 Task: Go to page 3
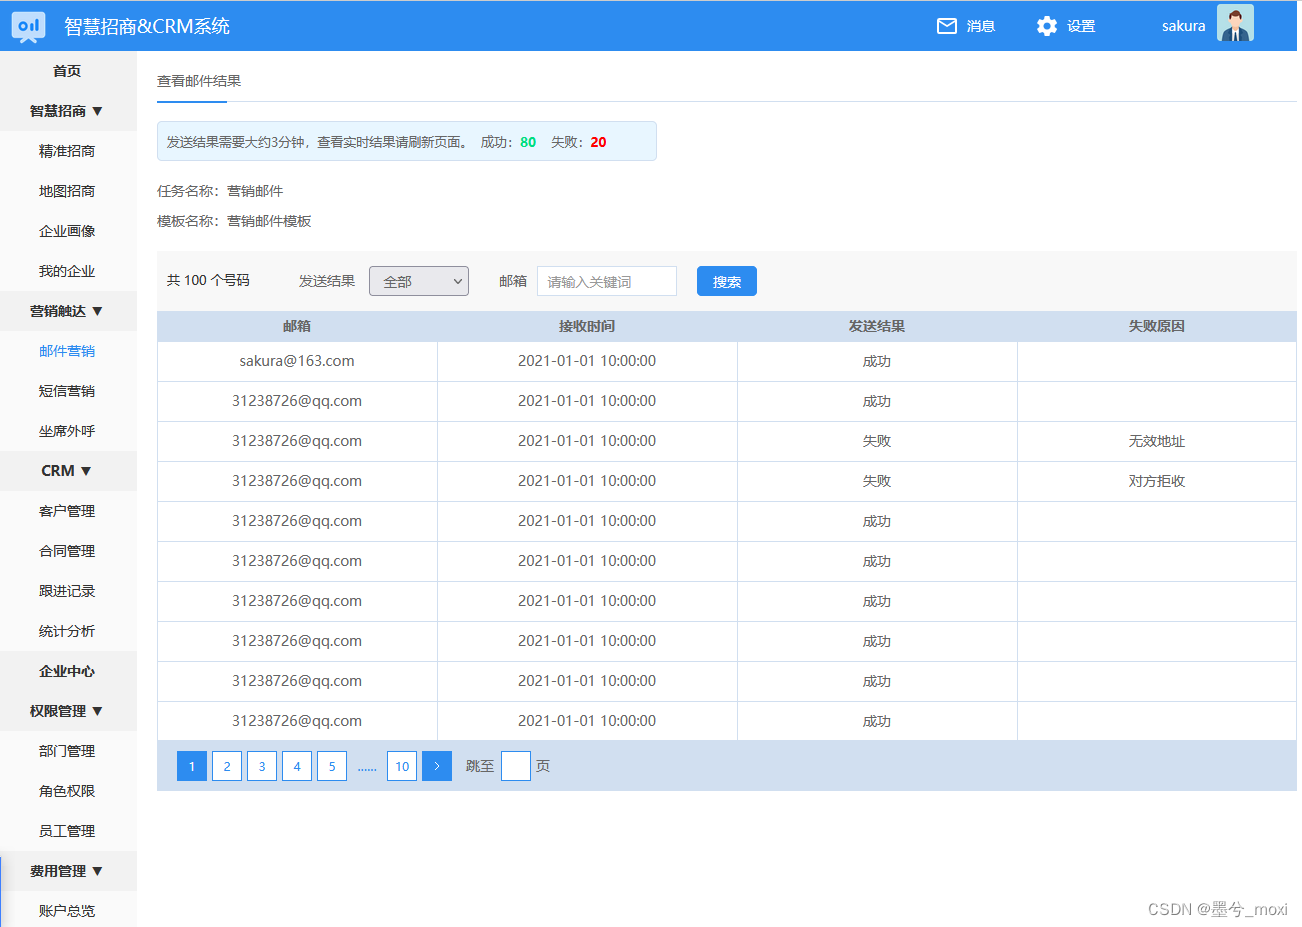[x=262, y=766]
